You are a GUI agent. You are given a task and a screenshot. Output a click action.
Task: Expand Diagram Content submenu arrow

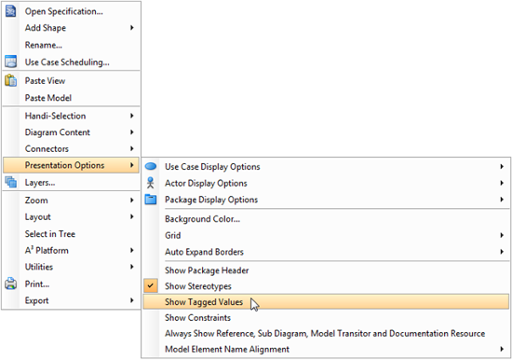coord(132,132)
